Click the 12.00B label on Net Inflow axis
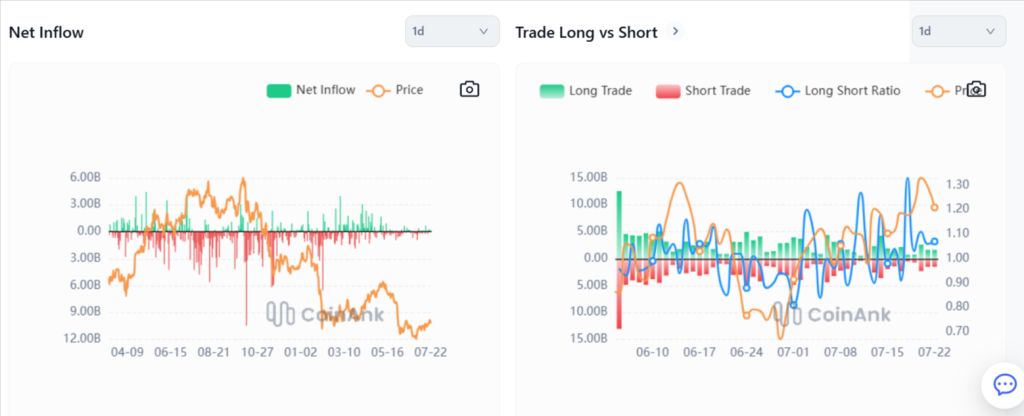The height and width of the screenshot is (416, 1024). (x=82, y=338)
